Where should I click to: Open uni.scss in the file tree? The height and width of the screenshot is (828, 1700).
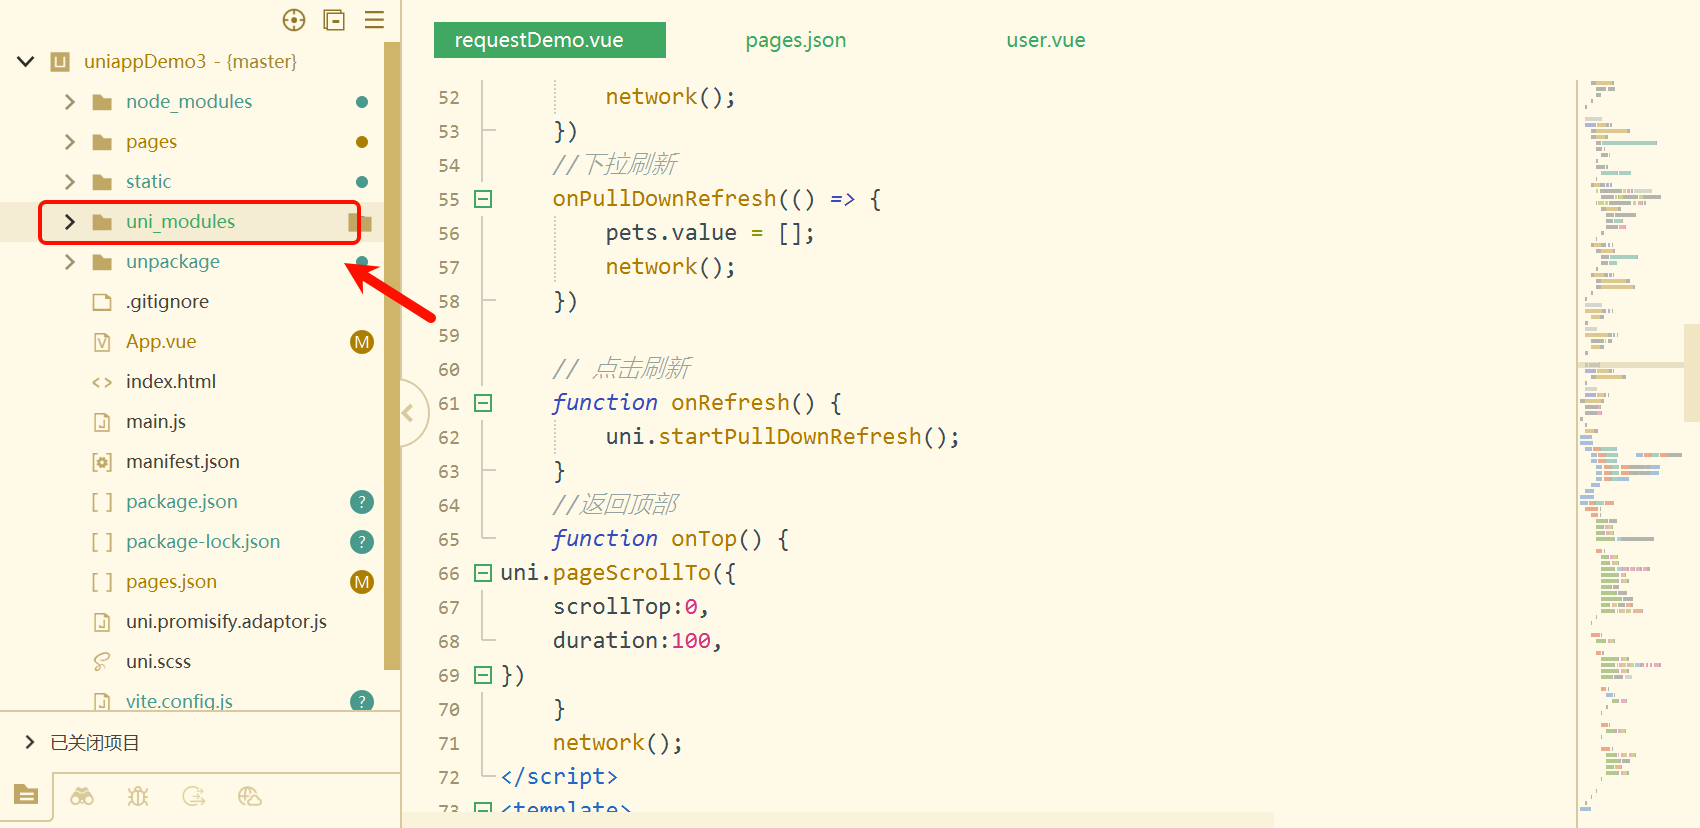click(158, 661)
